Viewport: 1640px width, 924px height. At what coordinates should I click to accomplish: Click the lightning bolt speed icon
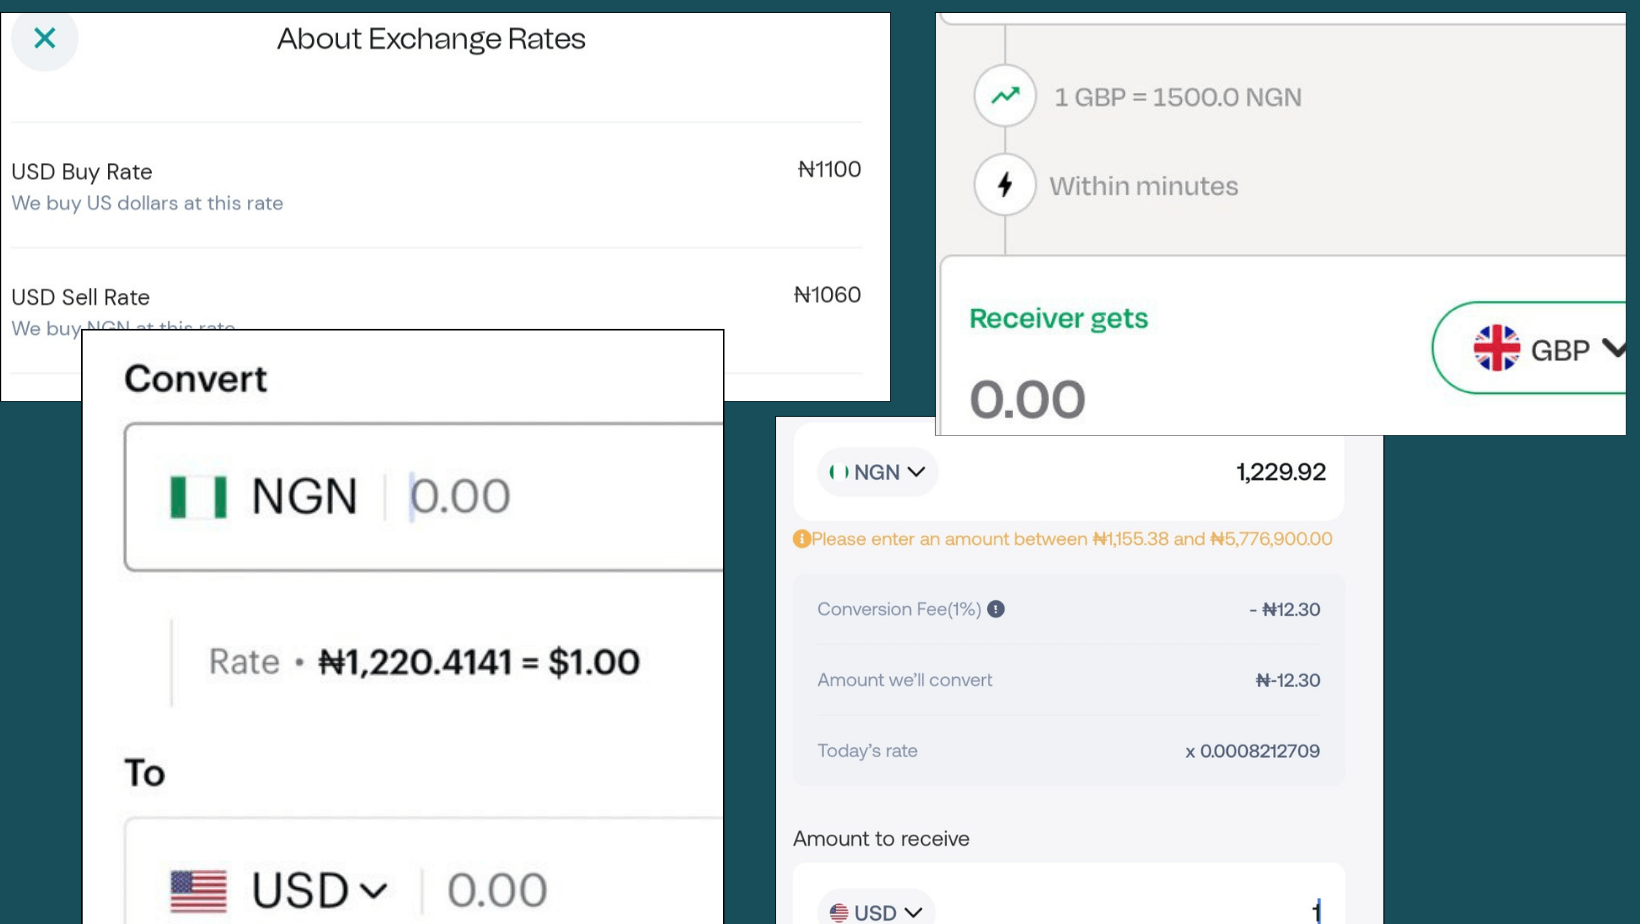(1003, 184)
